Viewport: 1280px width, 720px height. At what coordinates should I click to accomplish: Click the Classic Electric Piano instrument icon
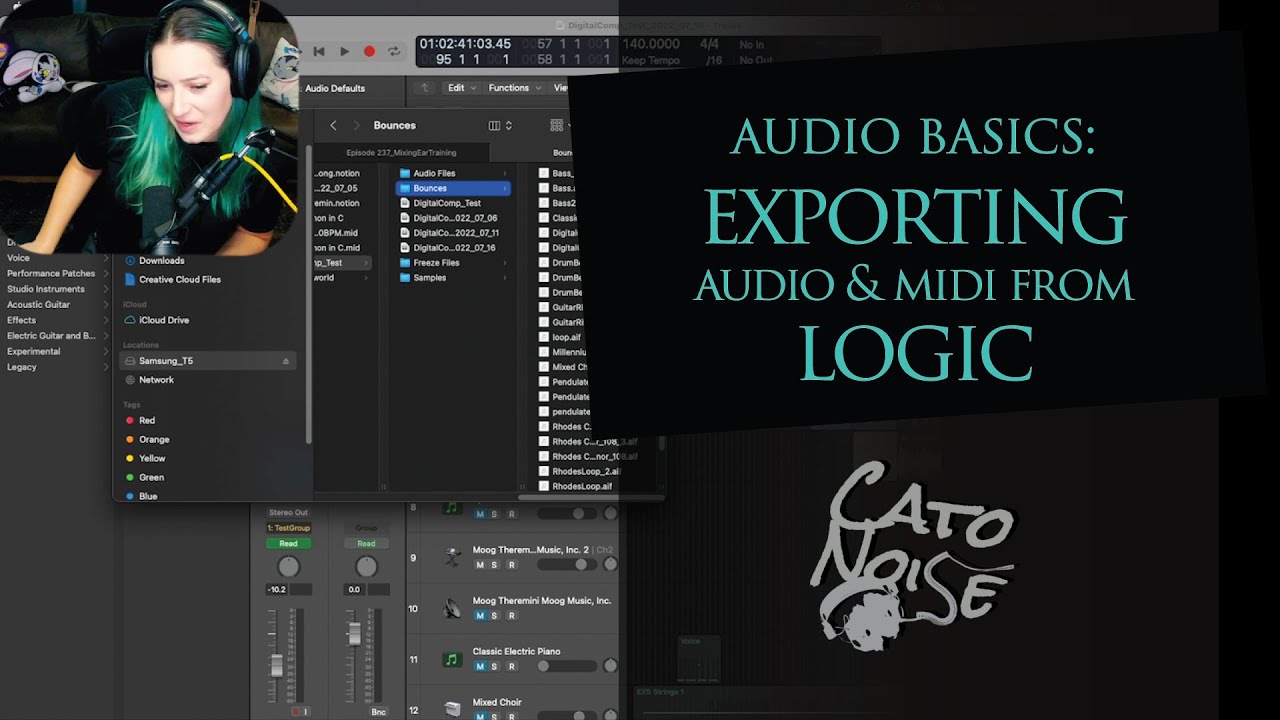click(x=451, y=660)
